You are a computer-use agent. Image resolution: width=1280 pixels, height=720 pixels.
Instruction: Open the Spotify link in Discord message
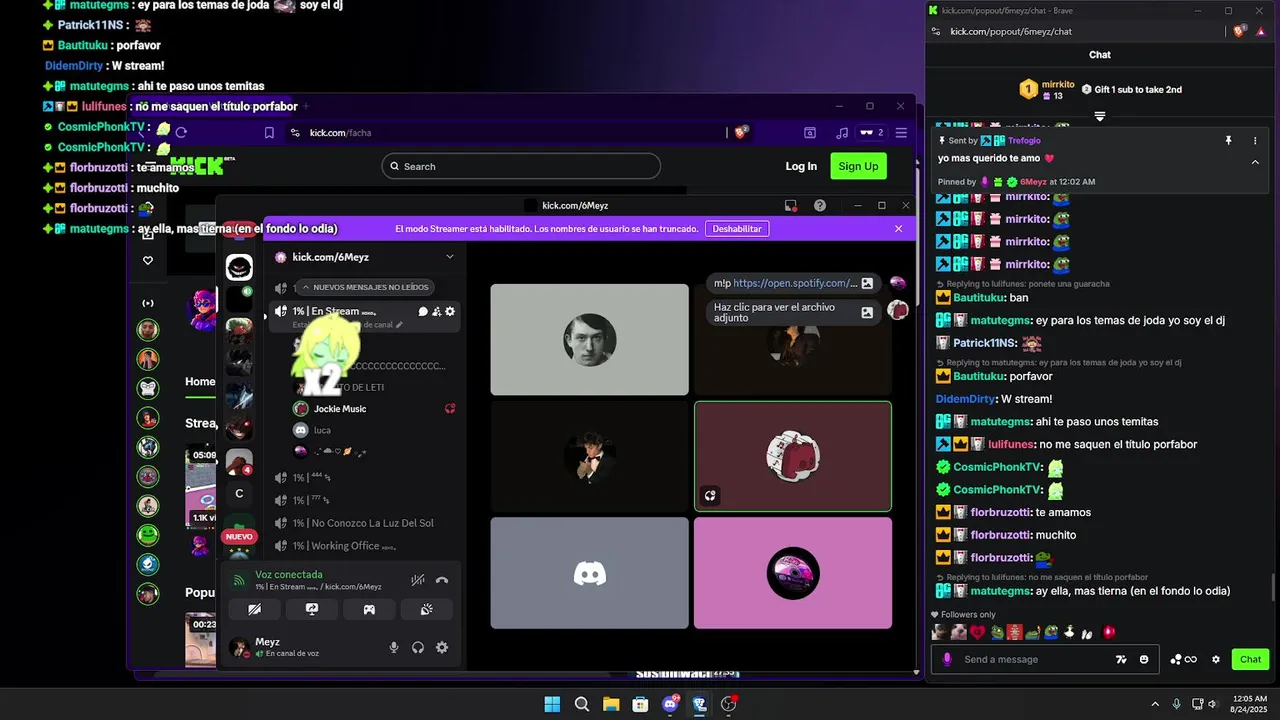coord(795,283)
